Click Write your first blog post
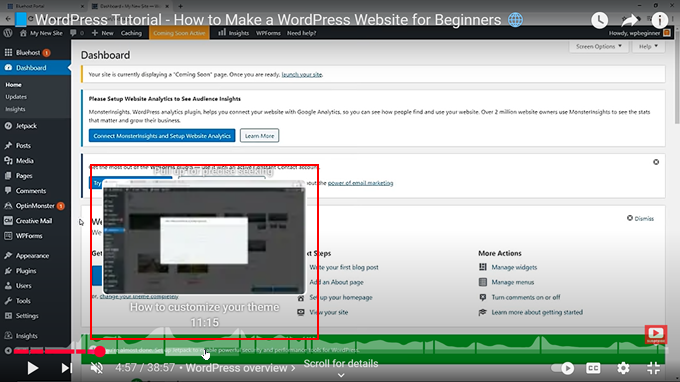The image size is (680, 382). 344,267
